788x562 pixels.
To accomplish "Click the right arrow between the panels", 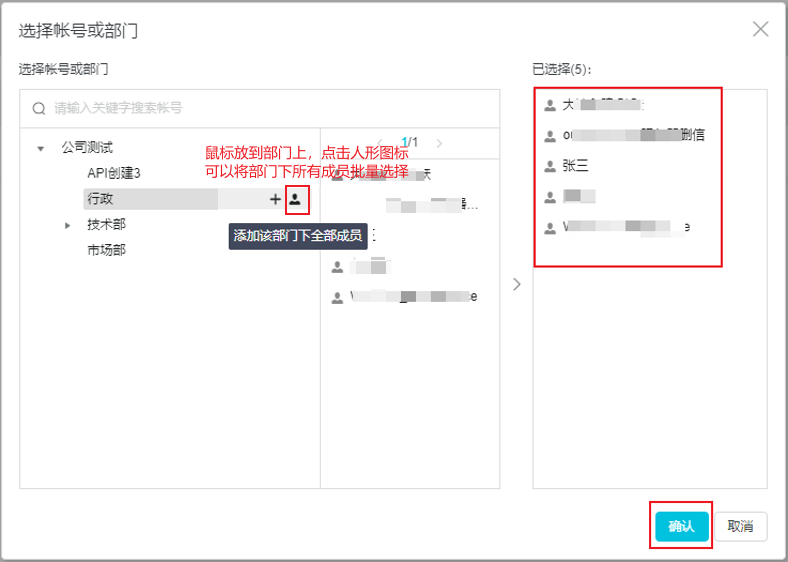I will [x=517, y=285].
